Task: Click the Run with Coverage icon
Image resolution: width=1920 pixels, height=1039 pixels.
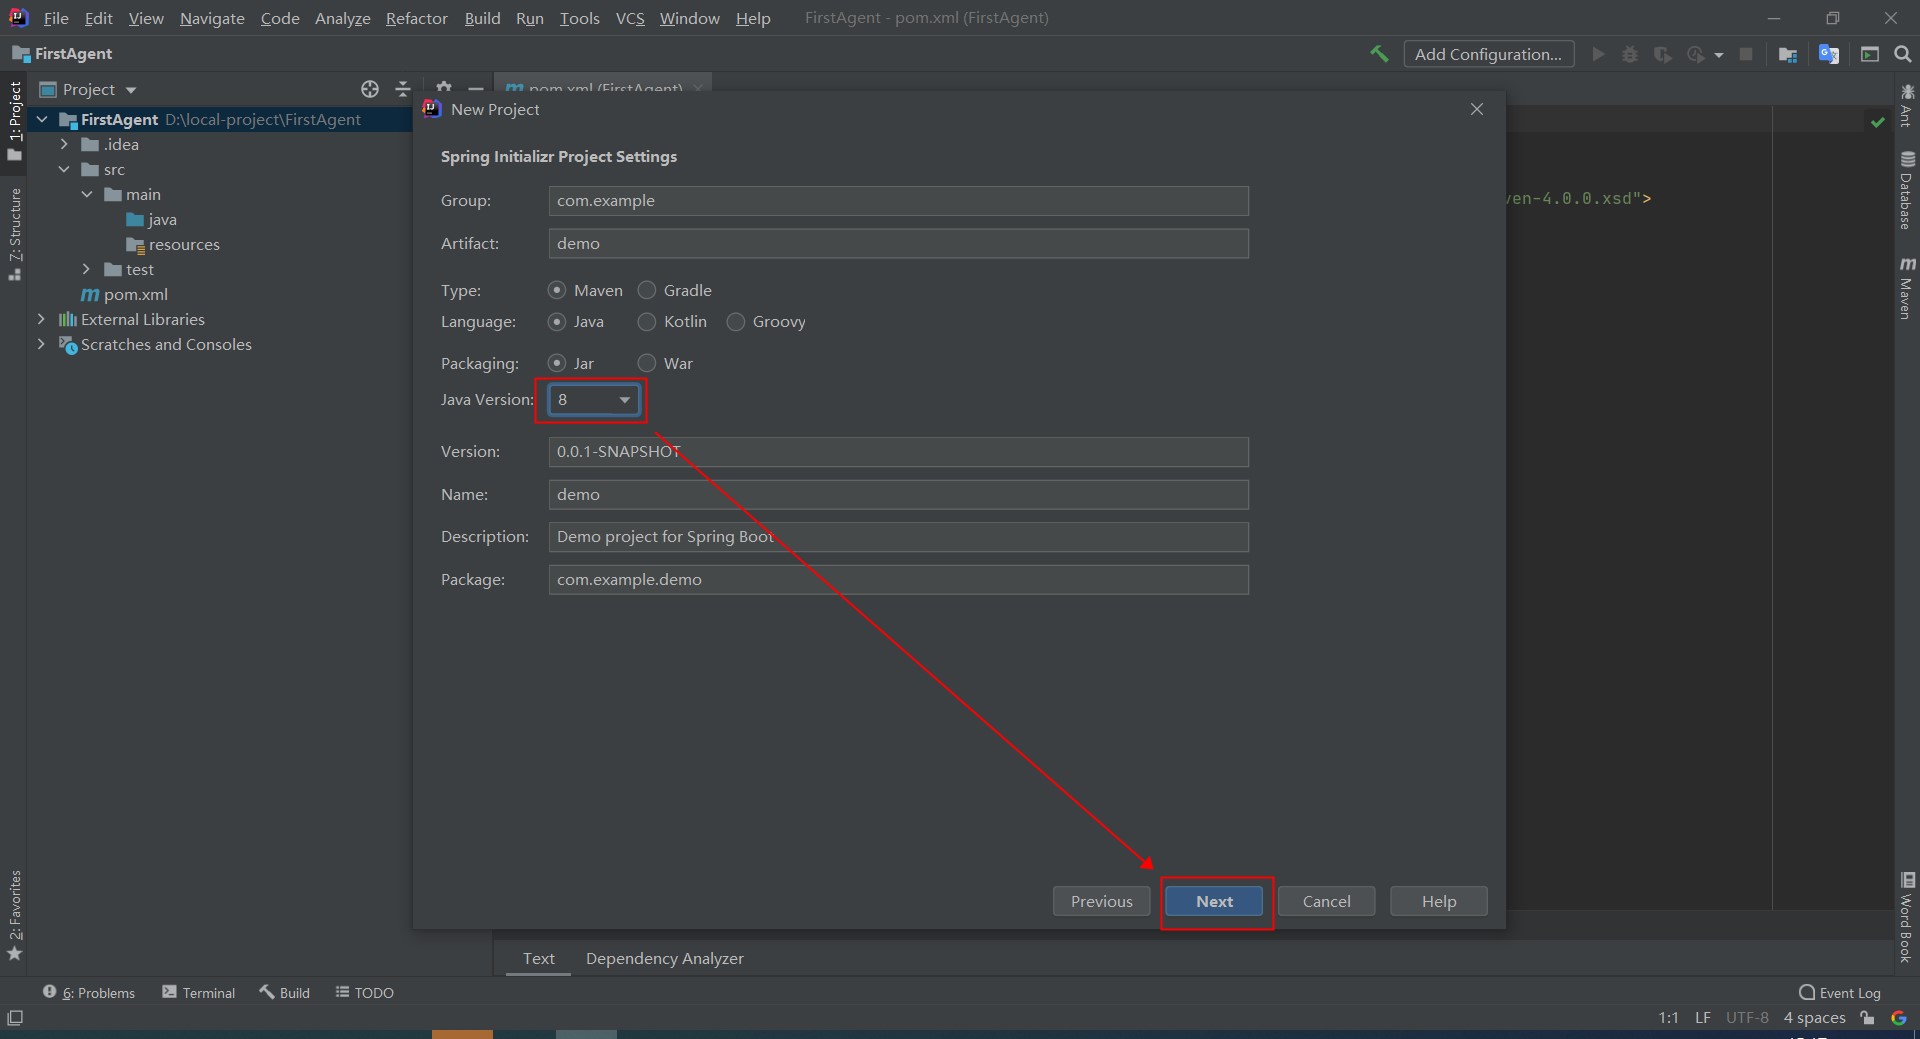Action: coord(1662,54)
